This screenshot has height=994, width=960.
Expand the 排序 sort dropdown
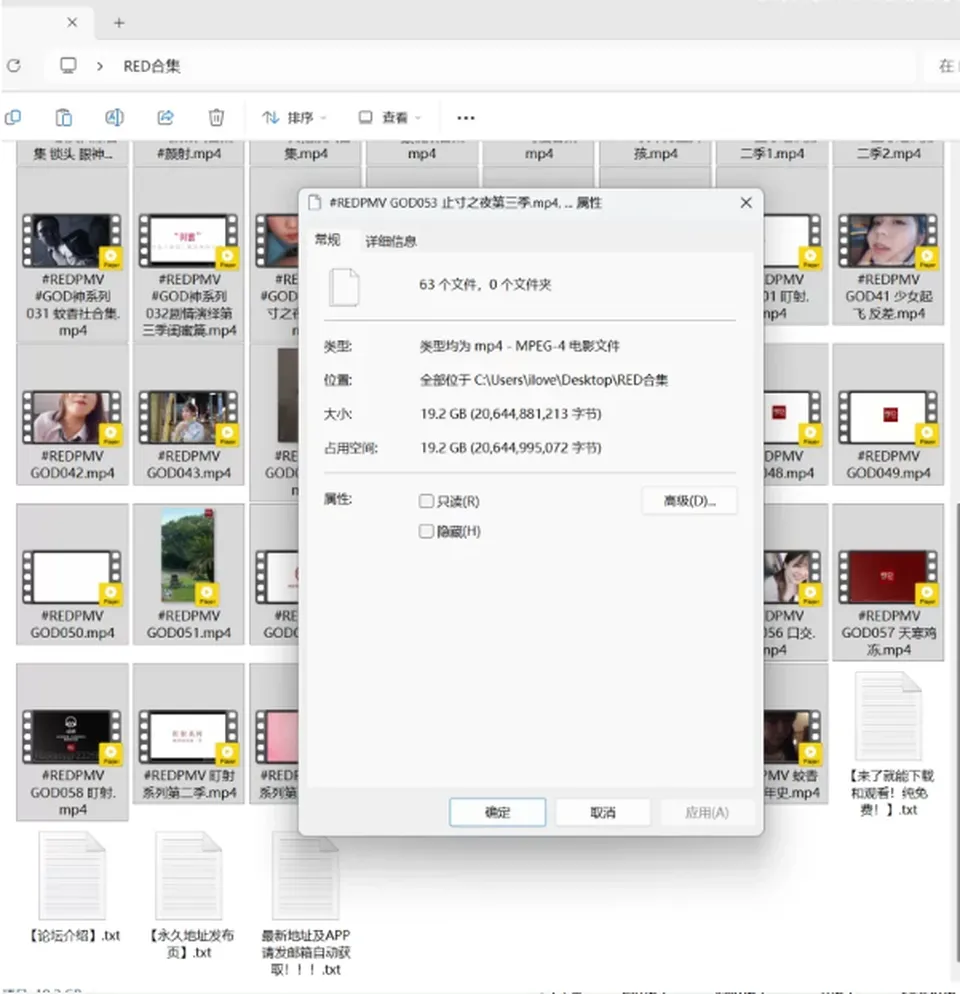(295, 117)
